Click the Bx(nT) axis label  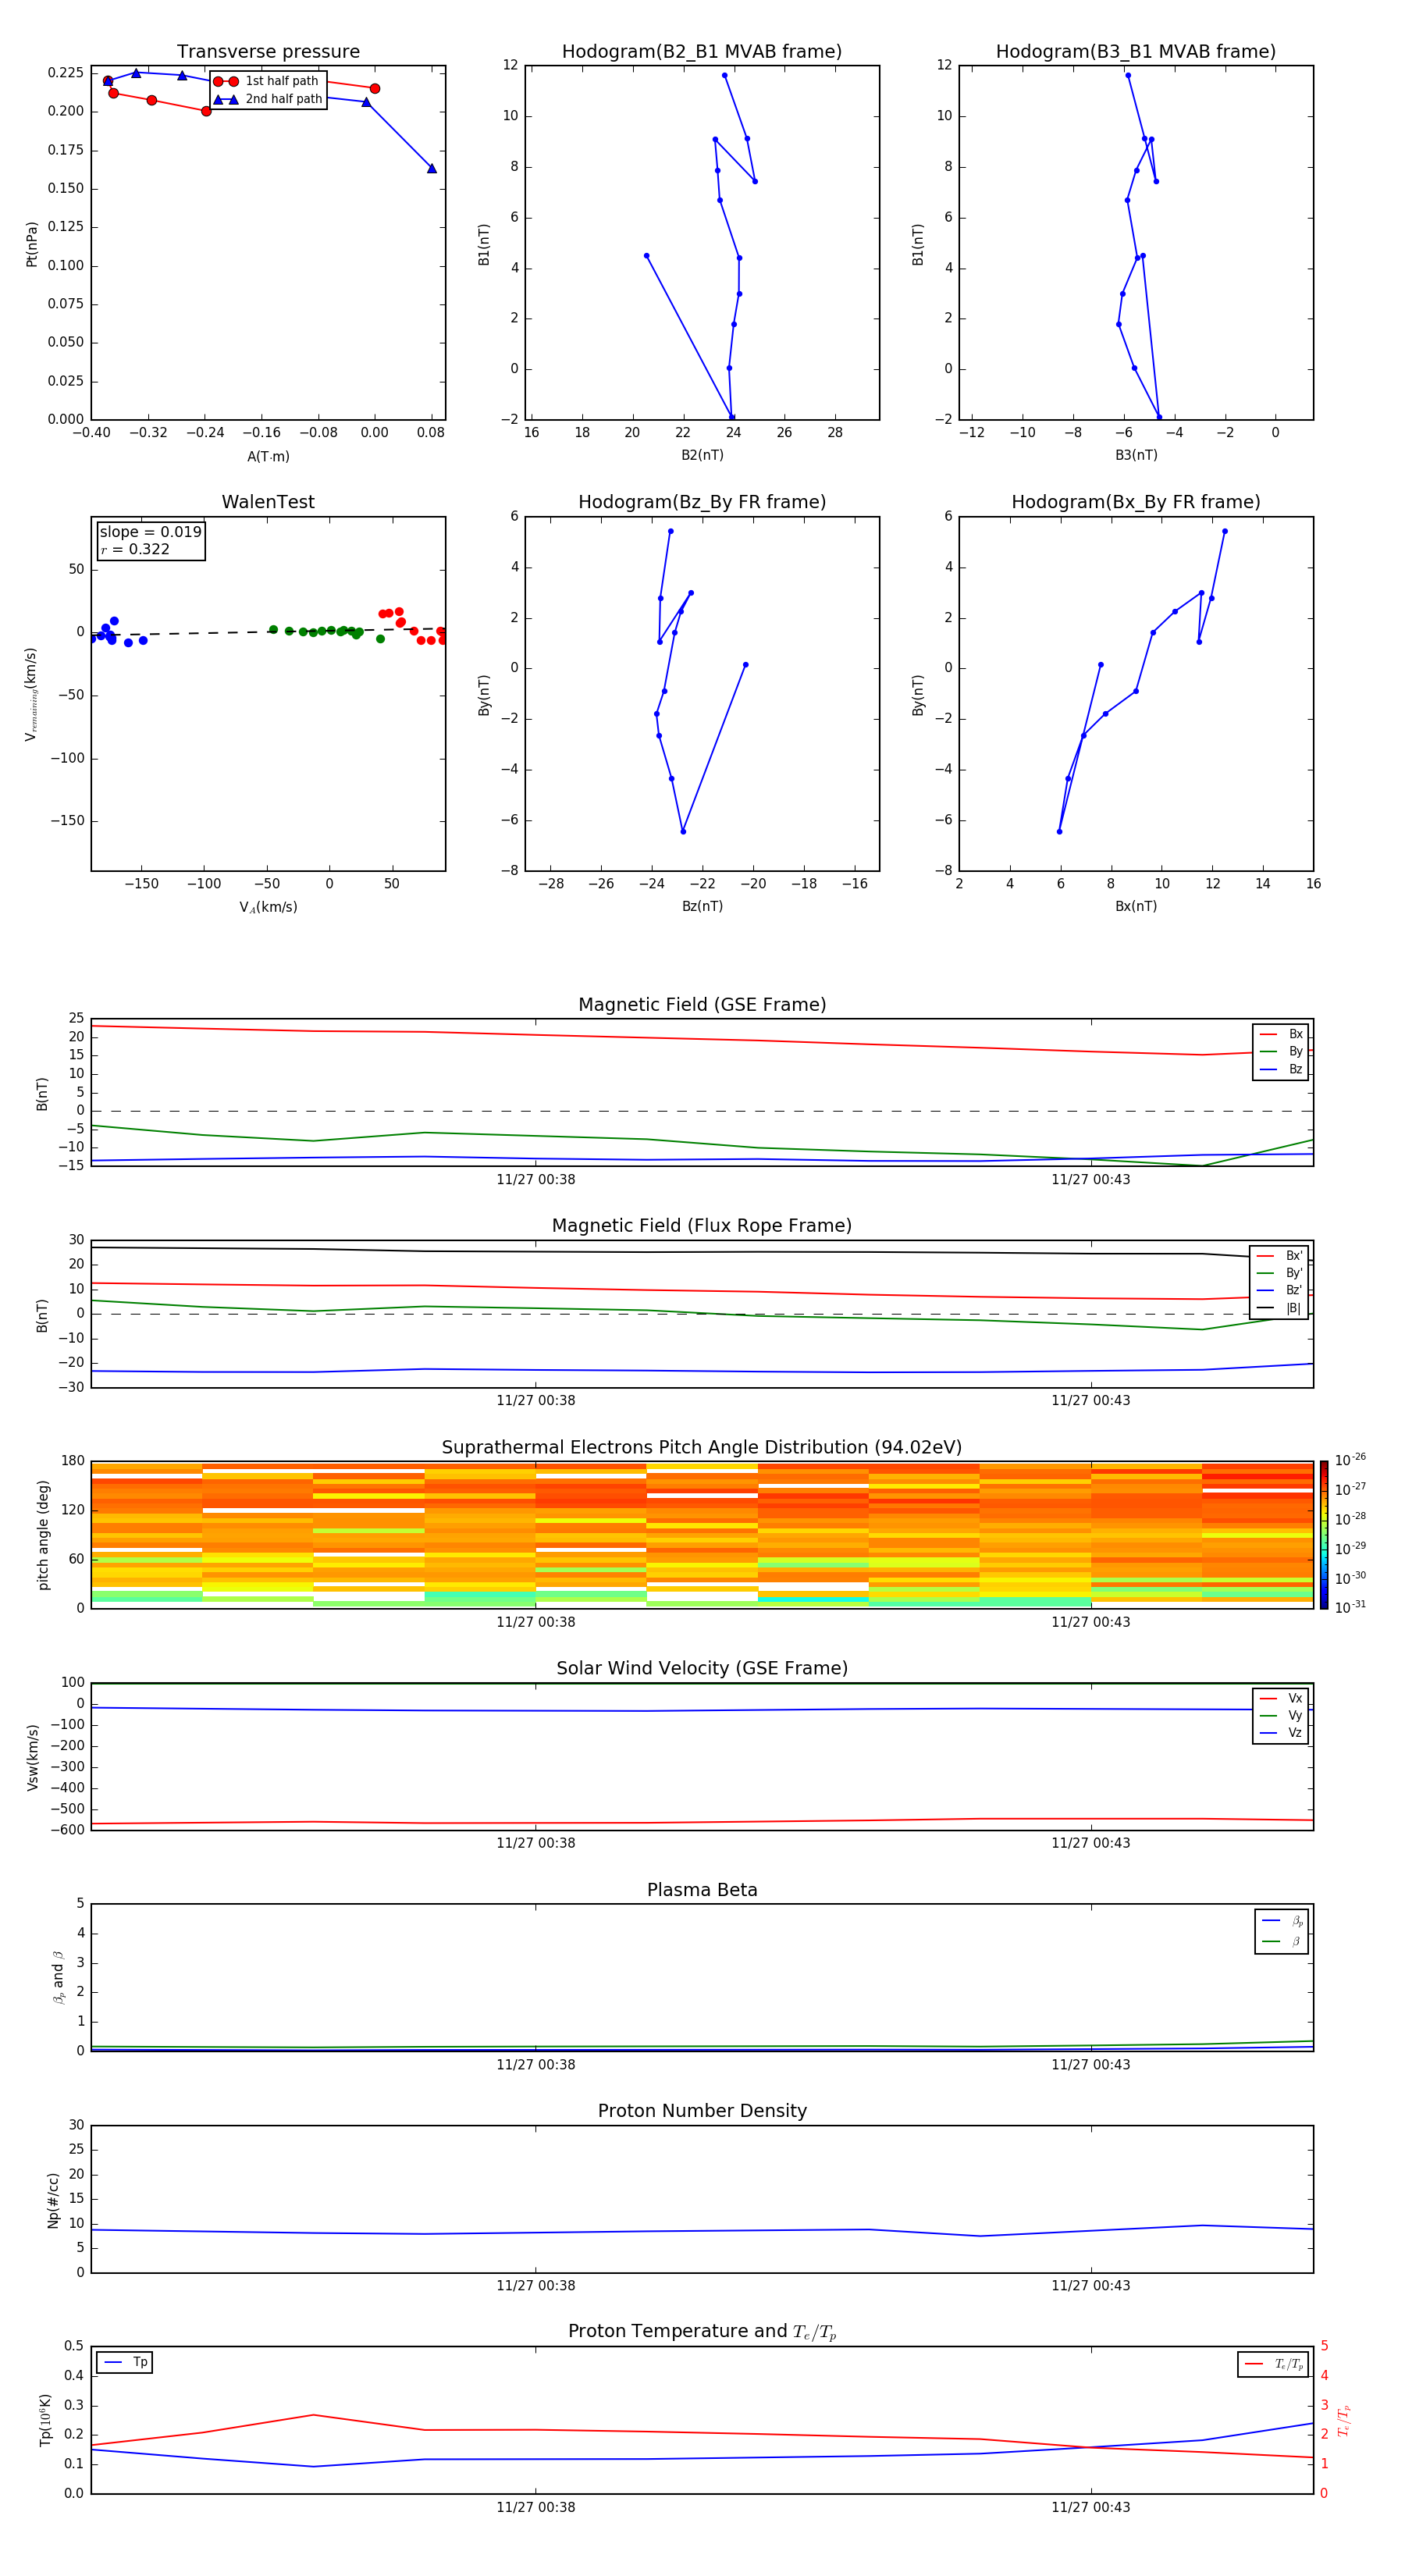[1136, 906]
